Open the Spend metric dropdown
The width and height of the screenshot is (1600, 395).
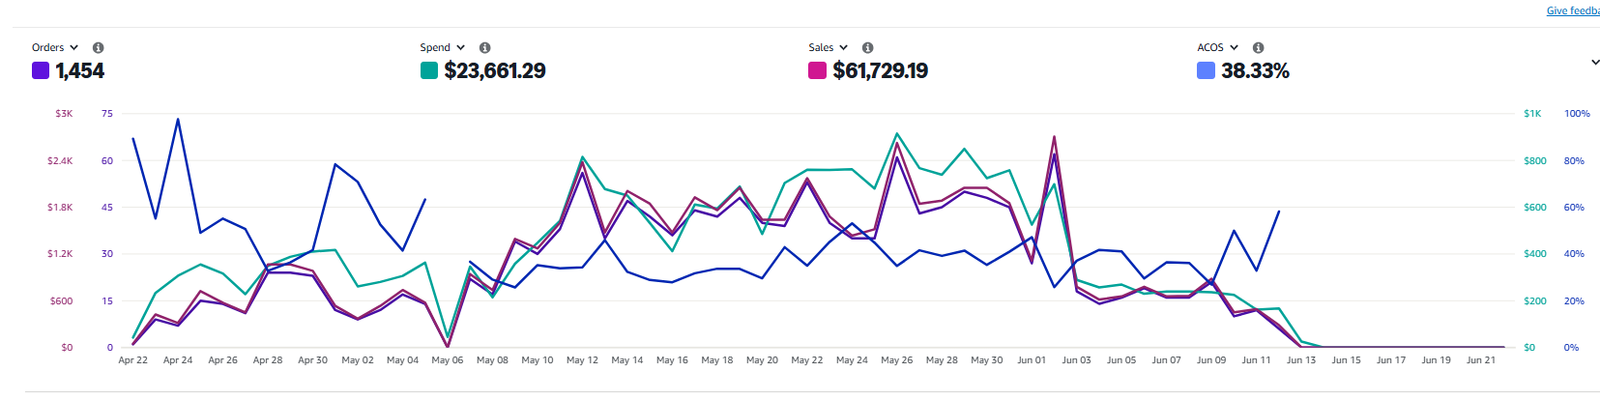[x=442, y=48]
